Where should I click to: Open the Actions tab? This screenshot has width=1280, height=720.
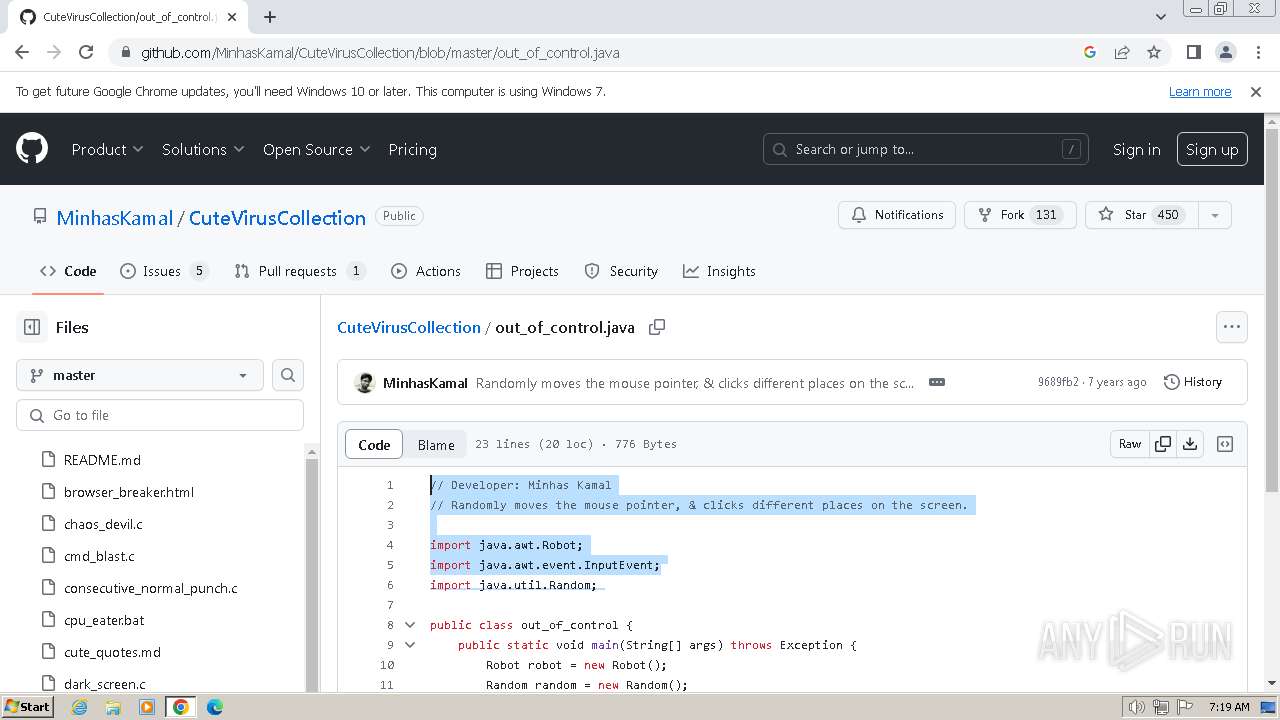[x=426, y=271]
